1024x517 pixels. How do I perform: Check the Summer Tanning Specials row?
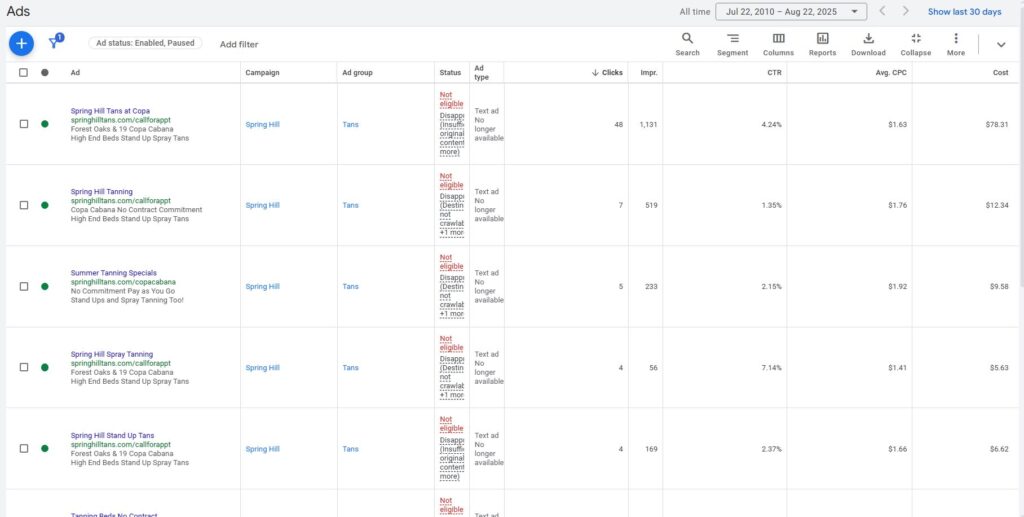pos(24,286)
